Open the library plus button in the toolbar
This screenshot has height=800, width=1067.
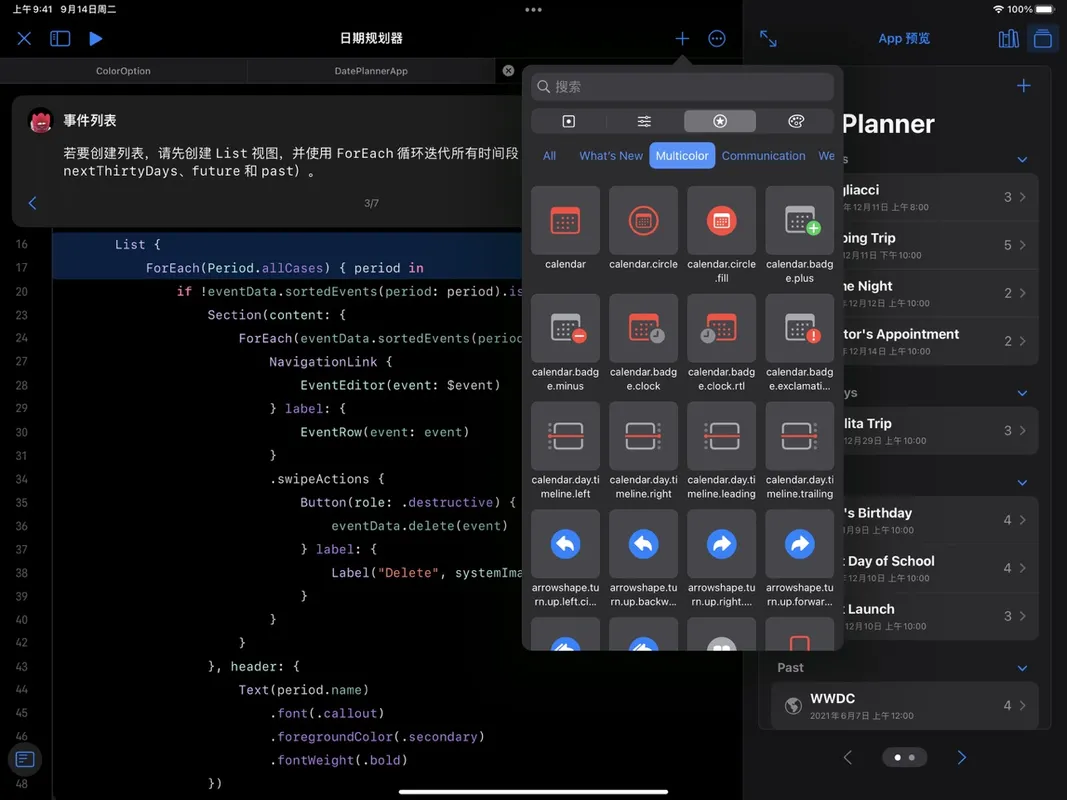[x=682, y=39]
